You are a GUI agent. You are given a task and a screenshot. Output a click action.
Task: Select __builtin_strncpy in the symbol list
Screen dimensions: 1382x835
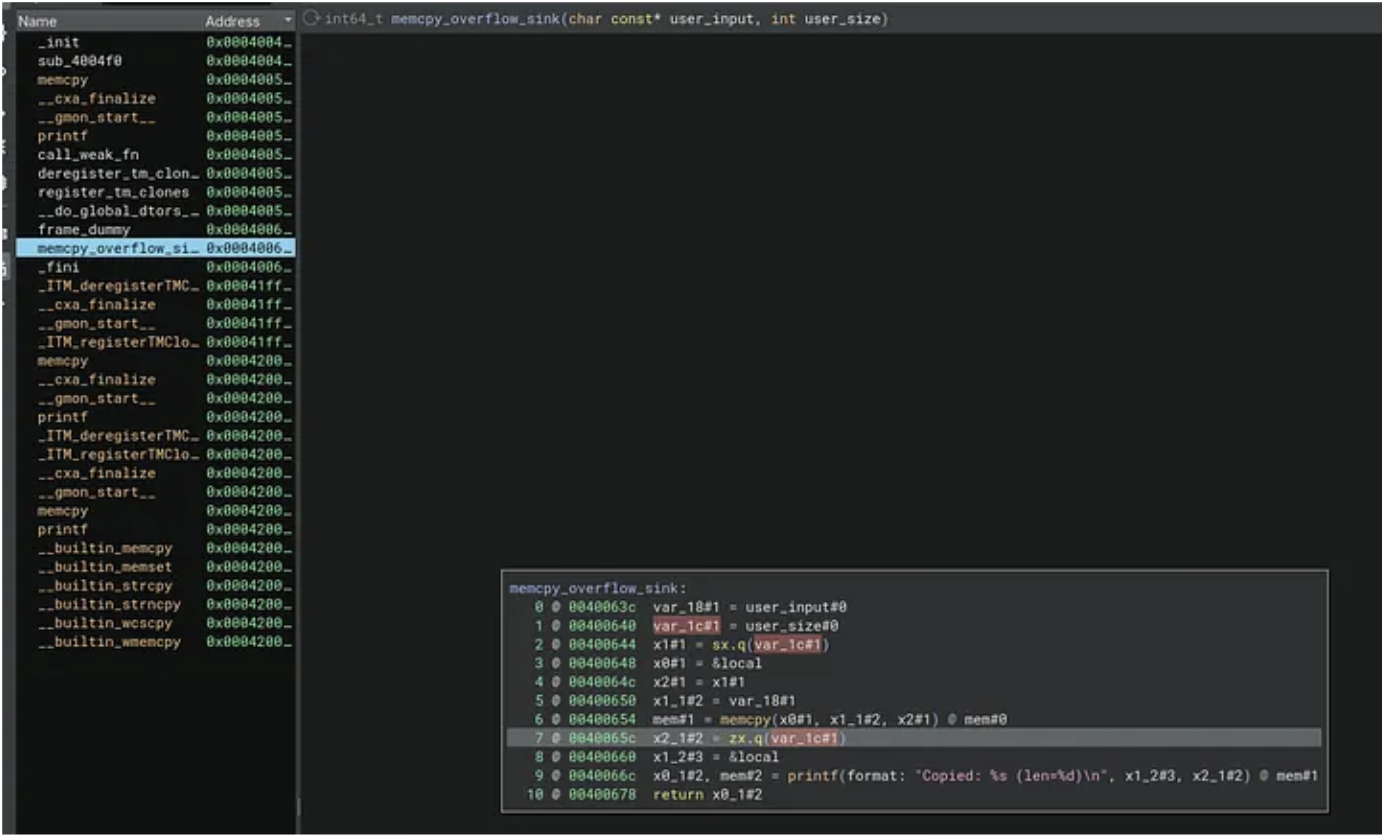coord(109,604)
